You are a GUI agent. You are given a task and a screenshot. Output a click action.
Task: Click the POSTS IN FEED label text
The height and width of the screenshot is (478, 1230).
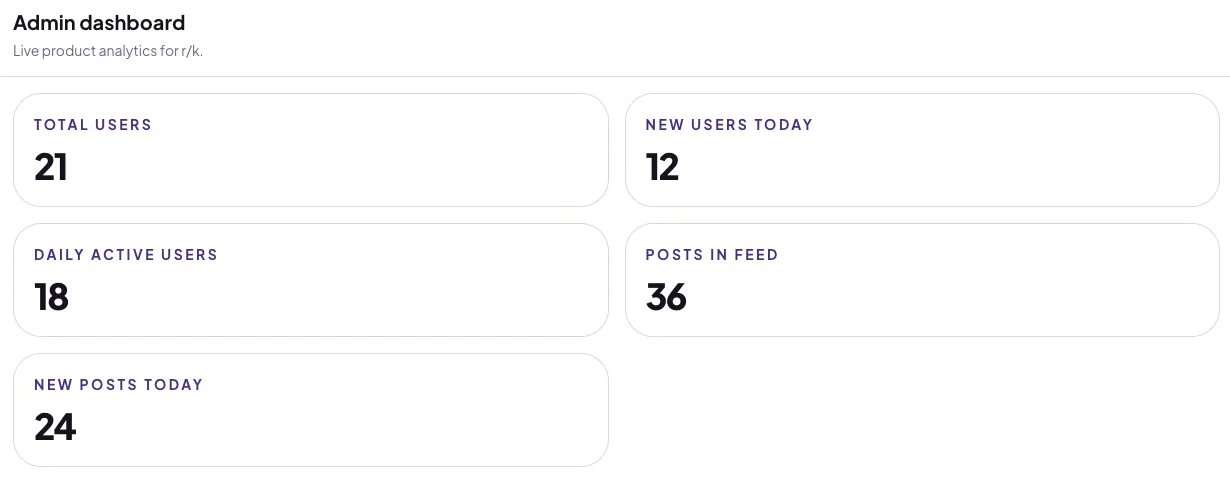tap(712, 255)
